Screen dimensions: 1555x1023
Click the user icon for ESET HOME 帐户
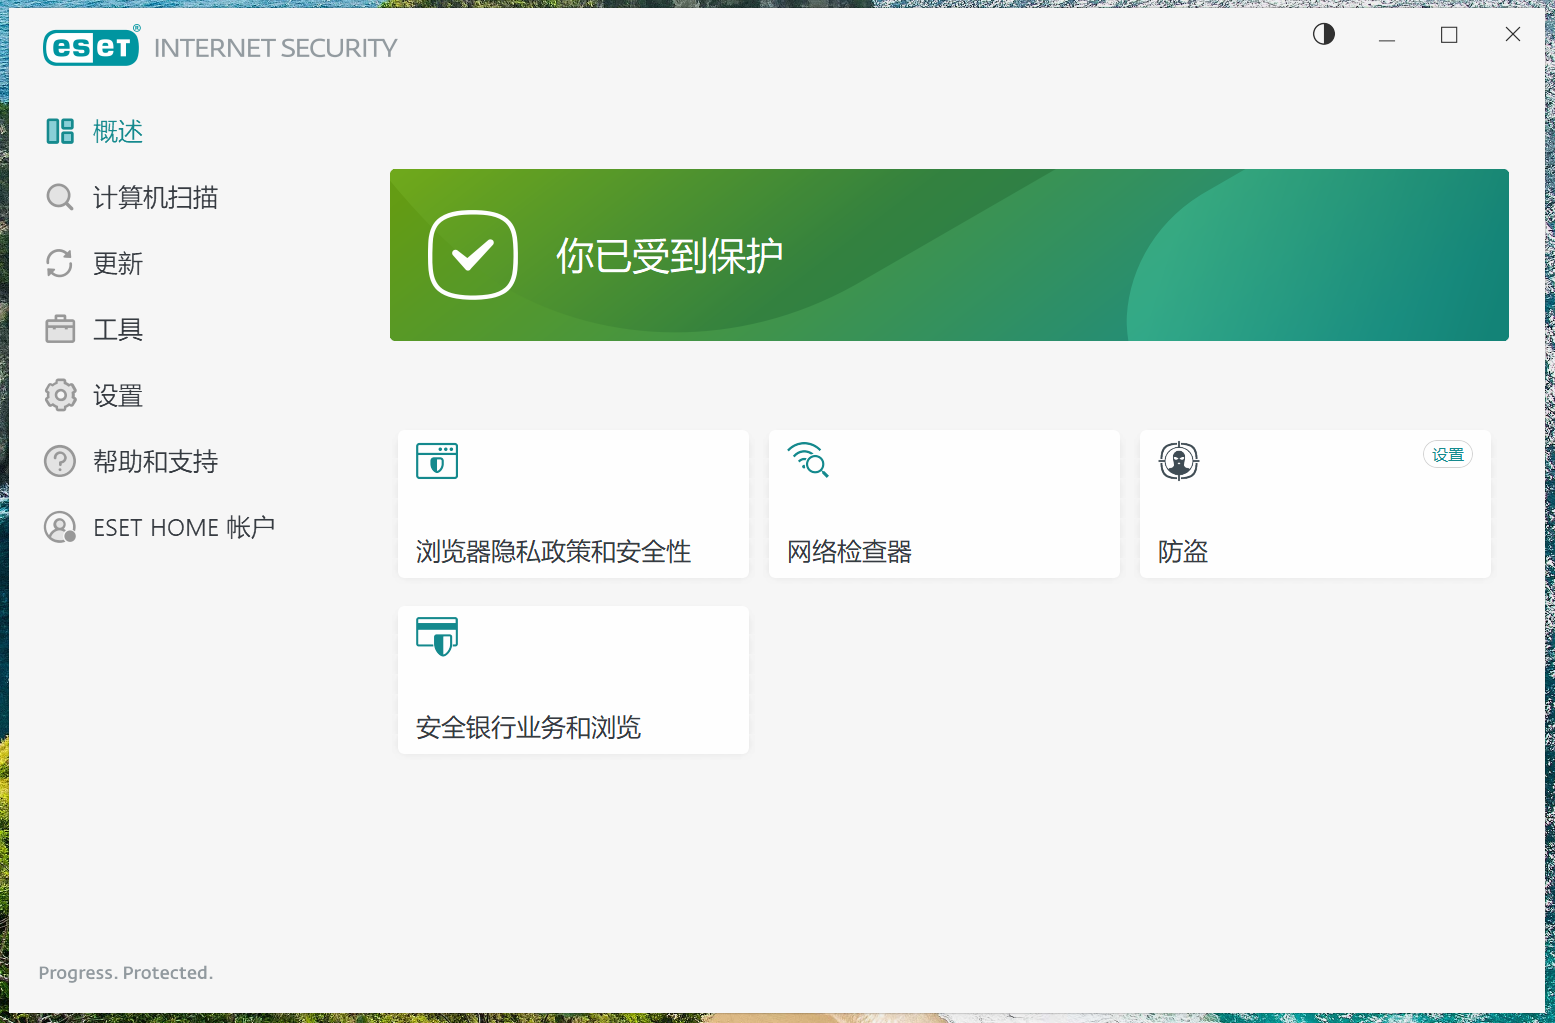point(60,527)
